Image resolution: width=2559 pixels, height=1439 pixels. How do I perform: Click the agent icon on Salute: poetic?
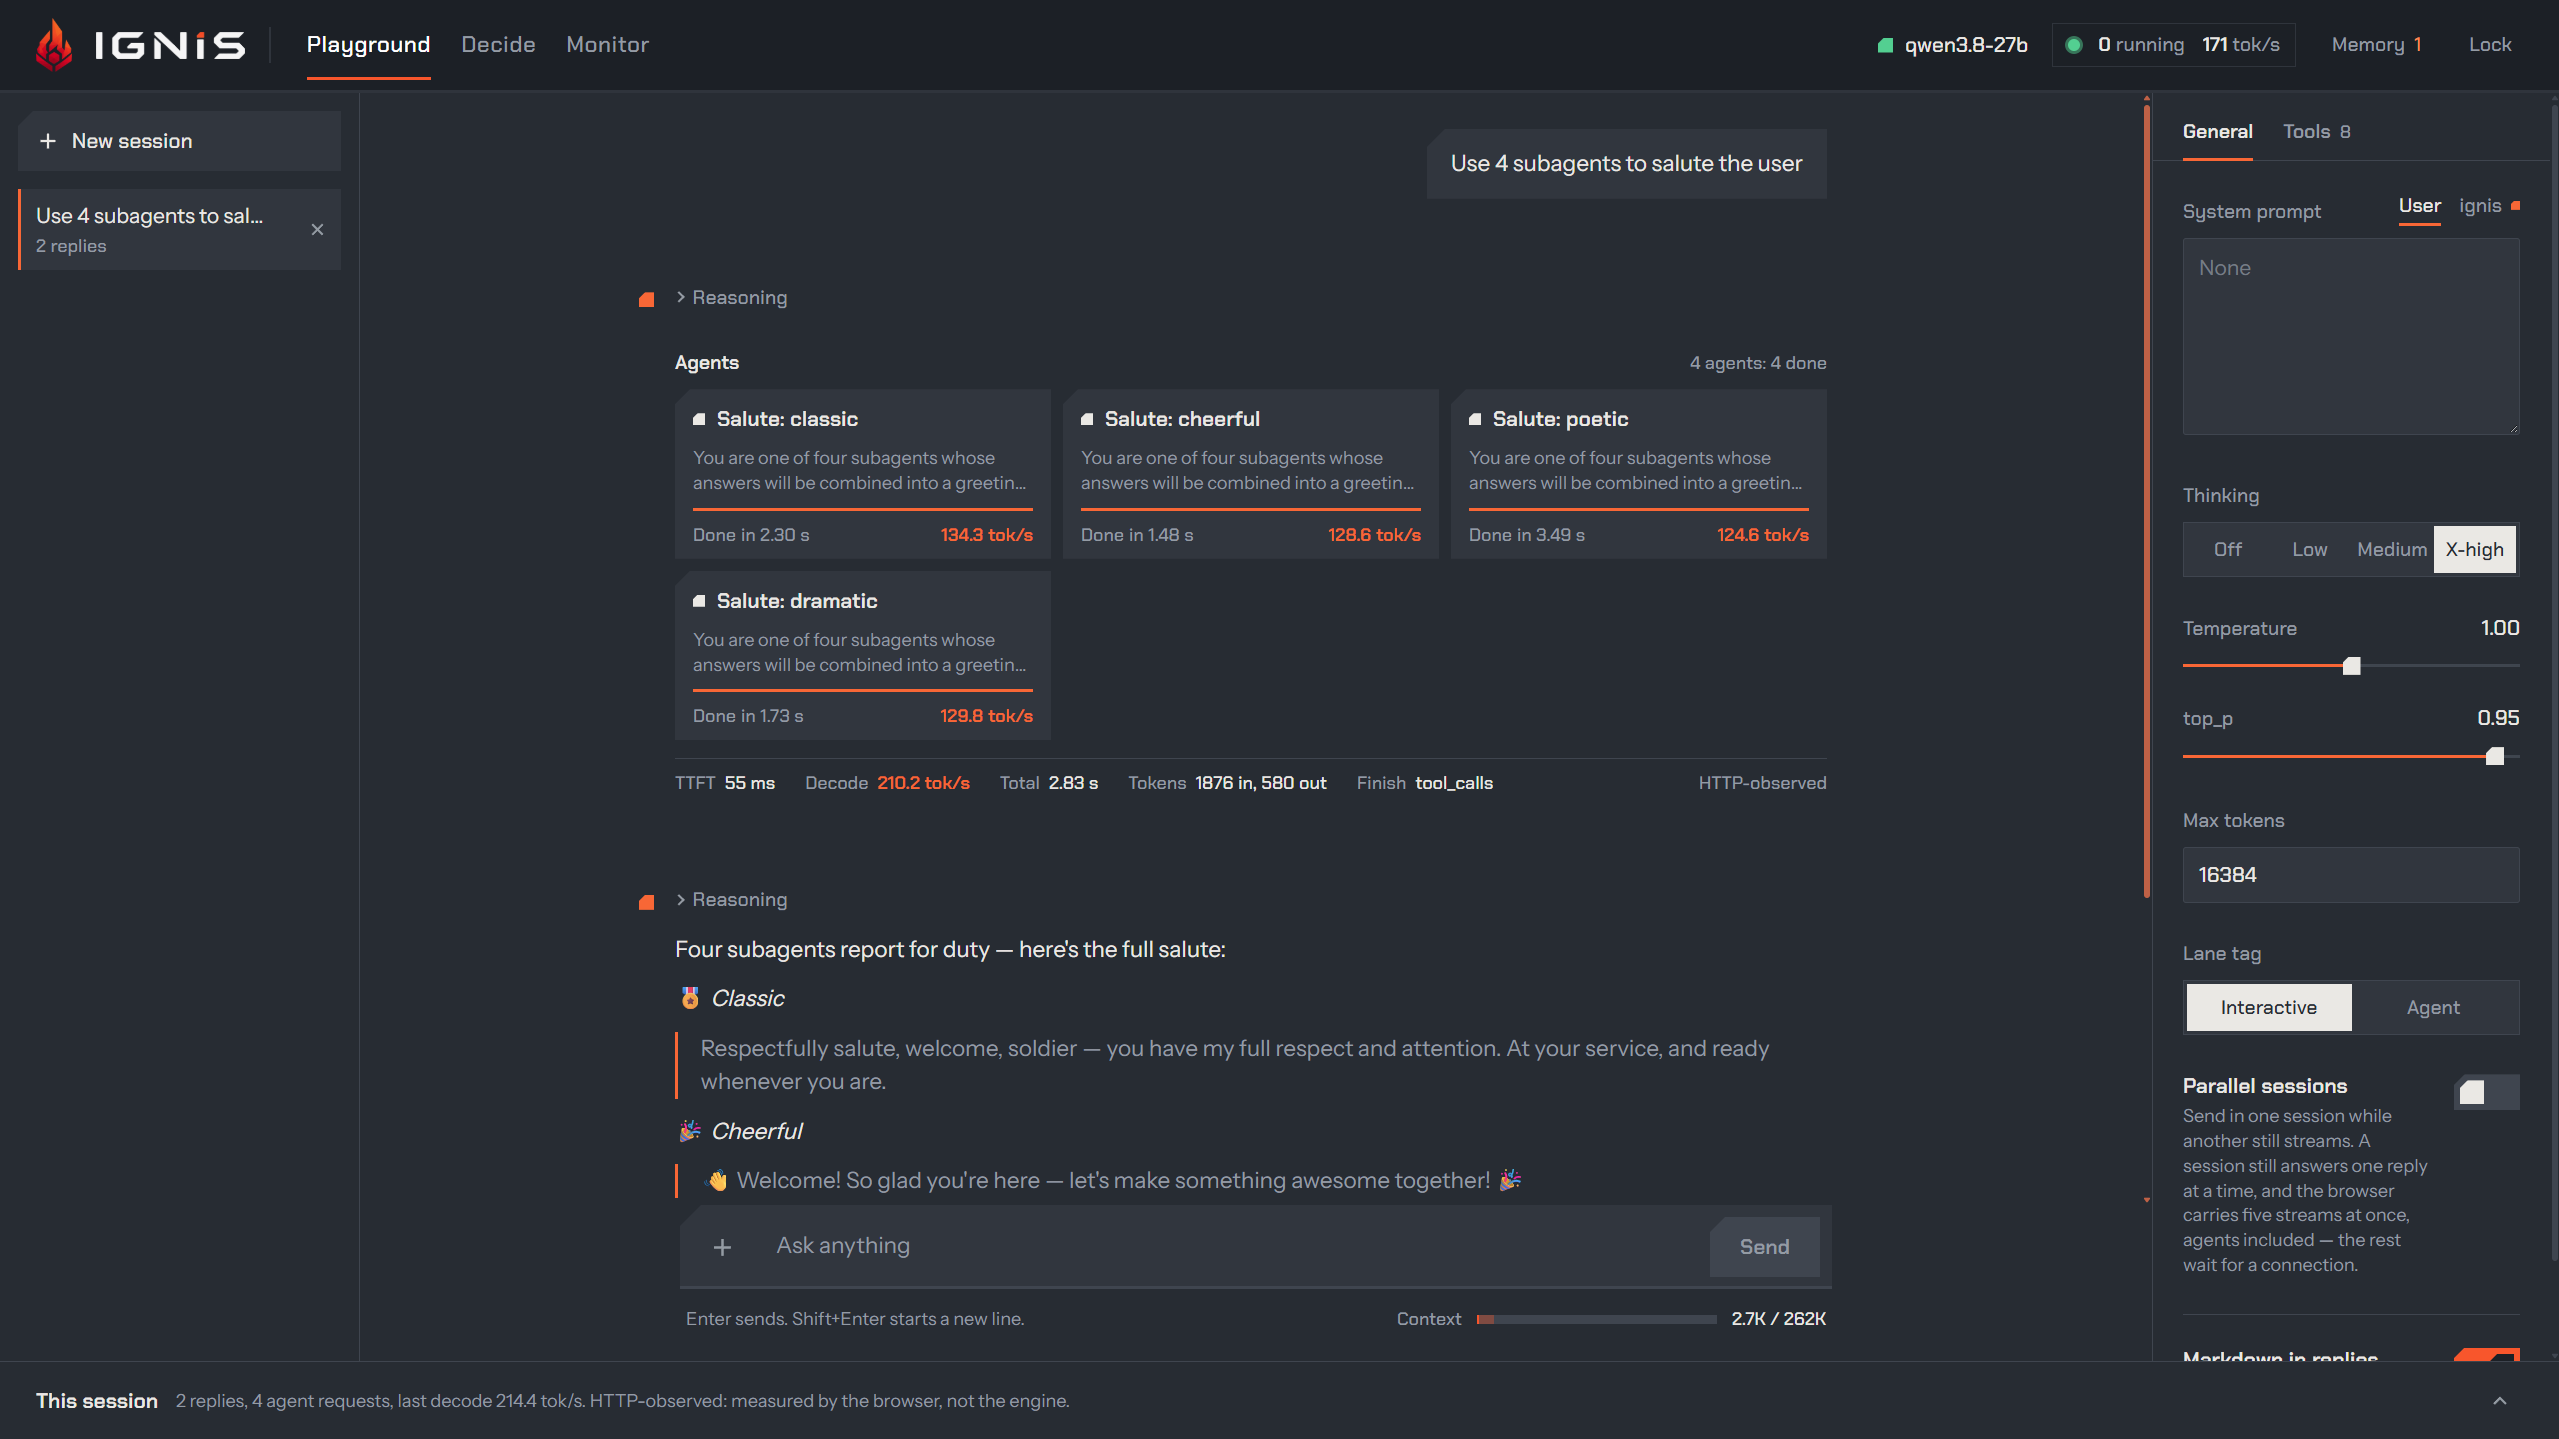pyautogui.click(x=1475, y=419)
